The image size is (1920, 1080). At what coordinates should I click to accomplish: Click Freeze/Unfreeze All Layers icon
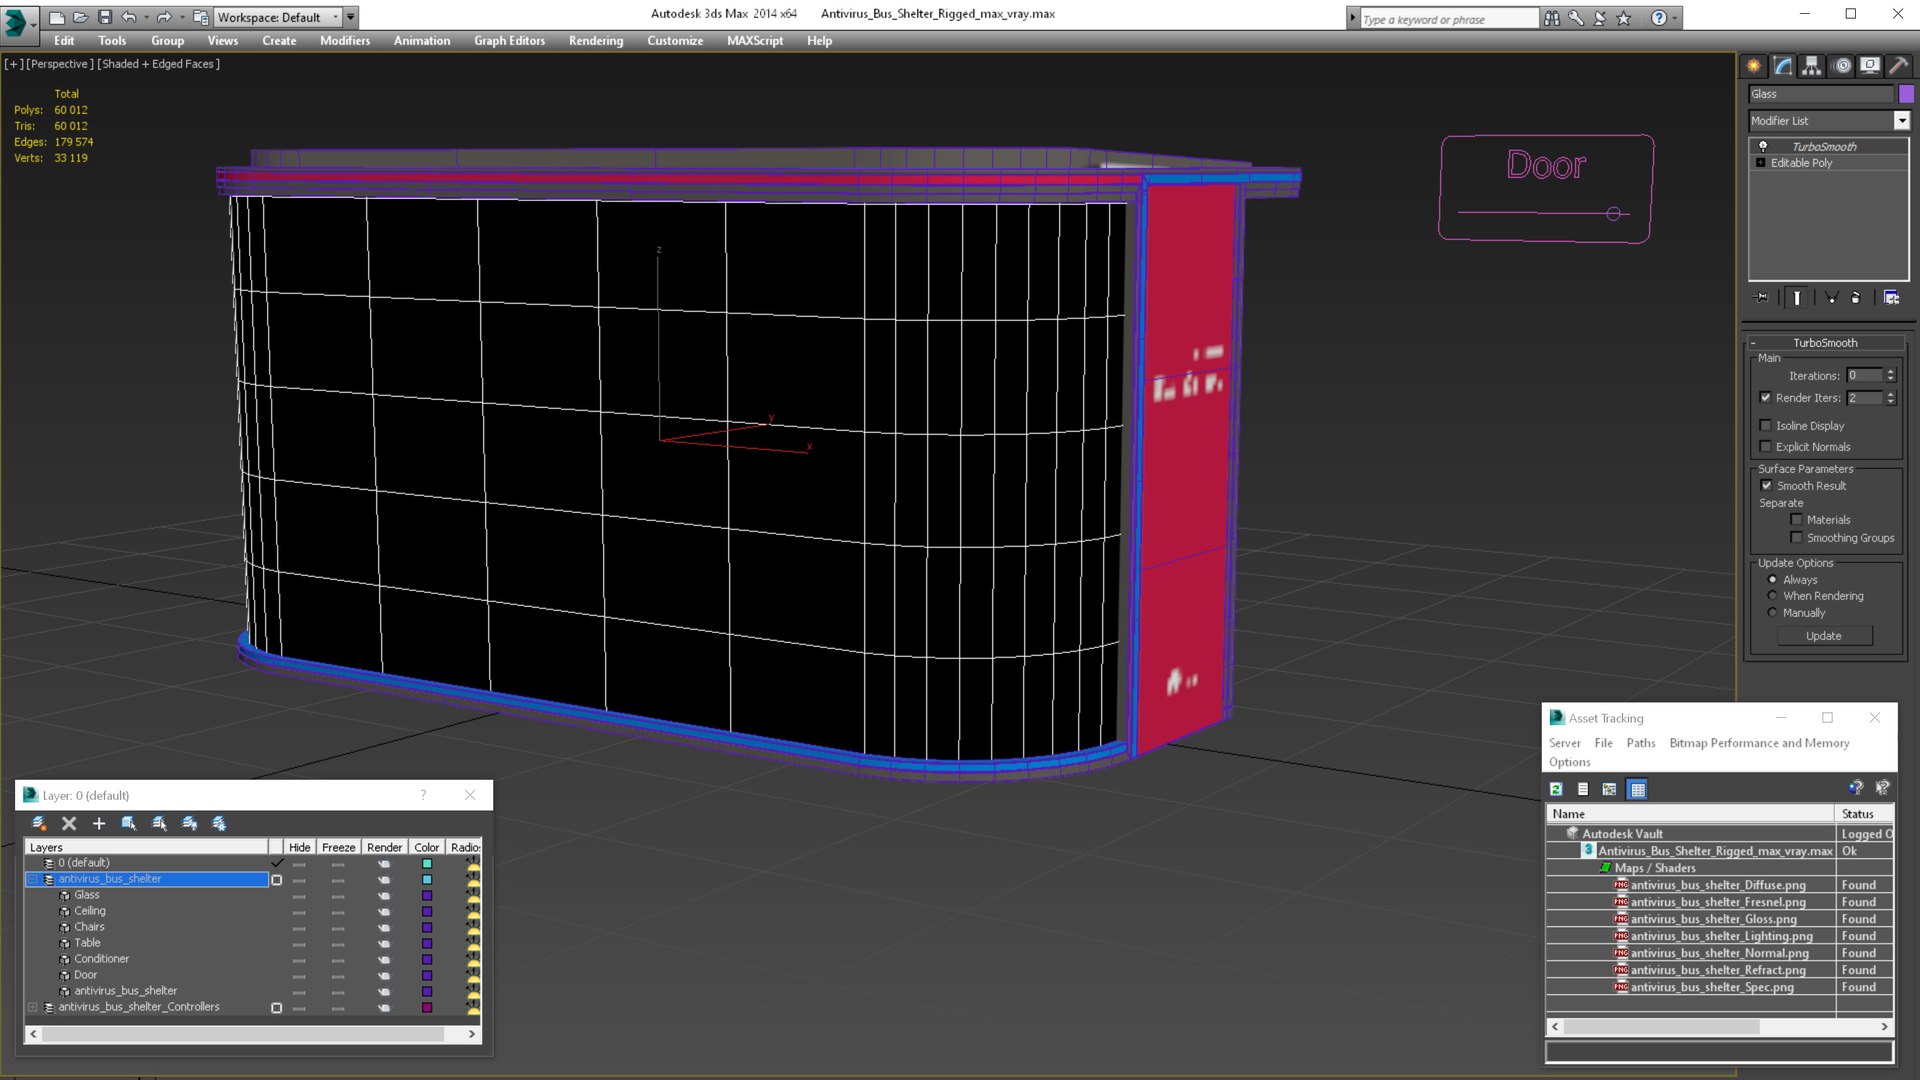(219, 823)
